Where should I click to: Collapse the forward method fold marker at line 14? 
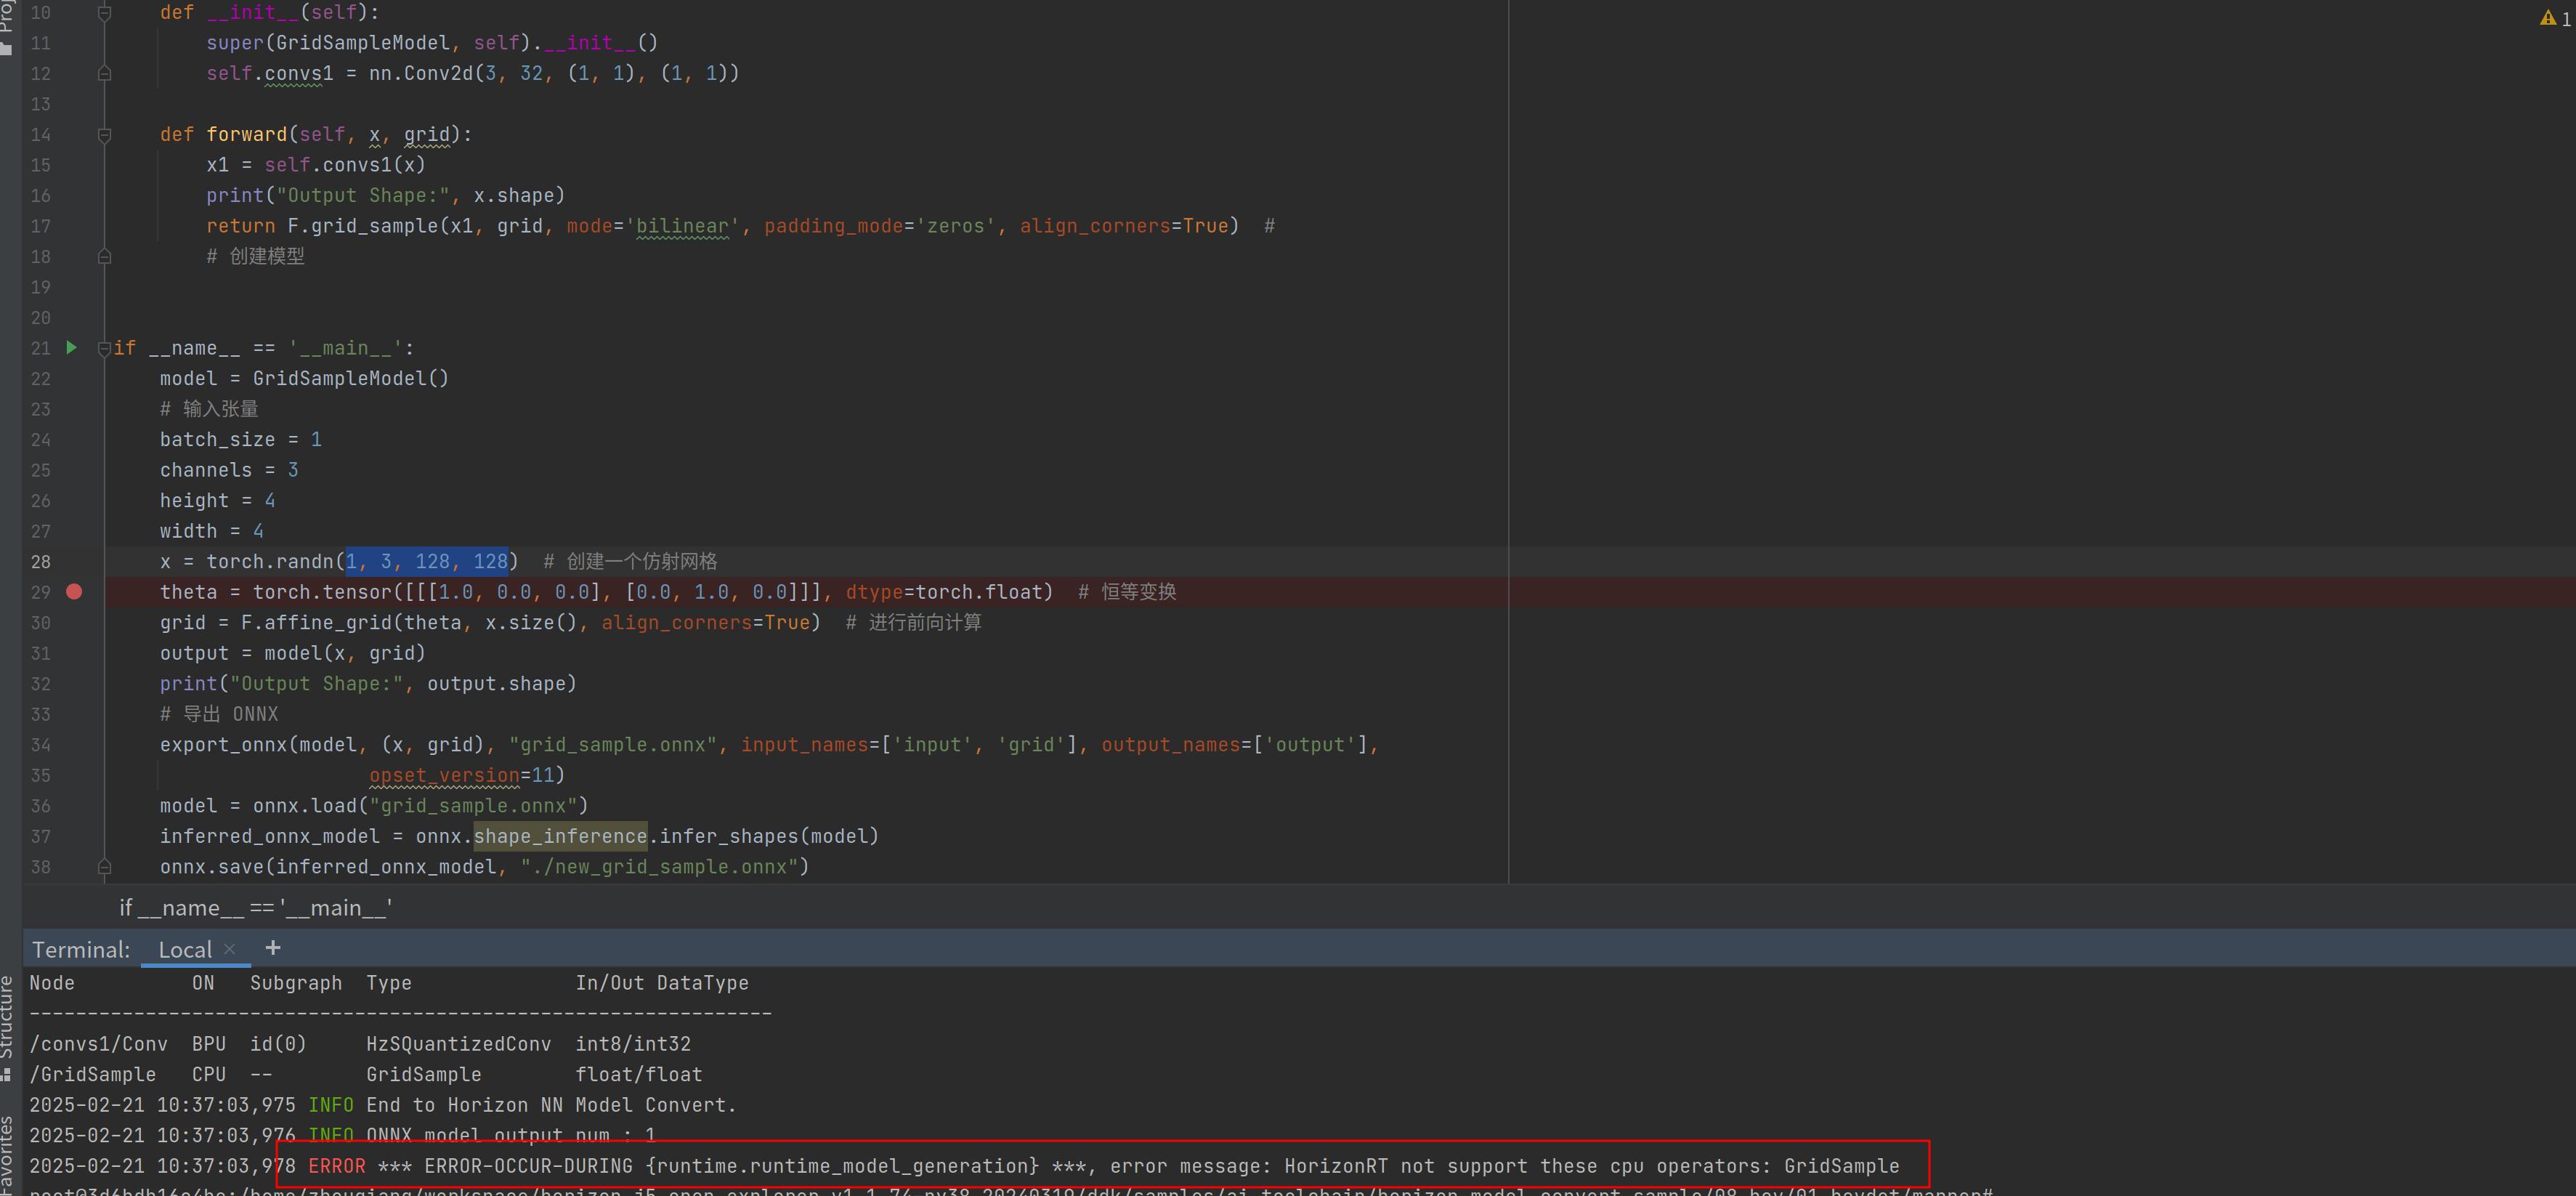[104, 134]
